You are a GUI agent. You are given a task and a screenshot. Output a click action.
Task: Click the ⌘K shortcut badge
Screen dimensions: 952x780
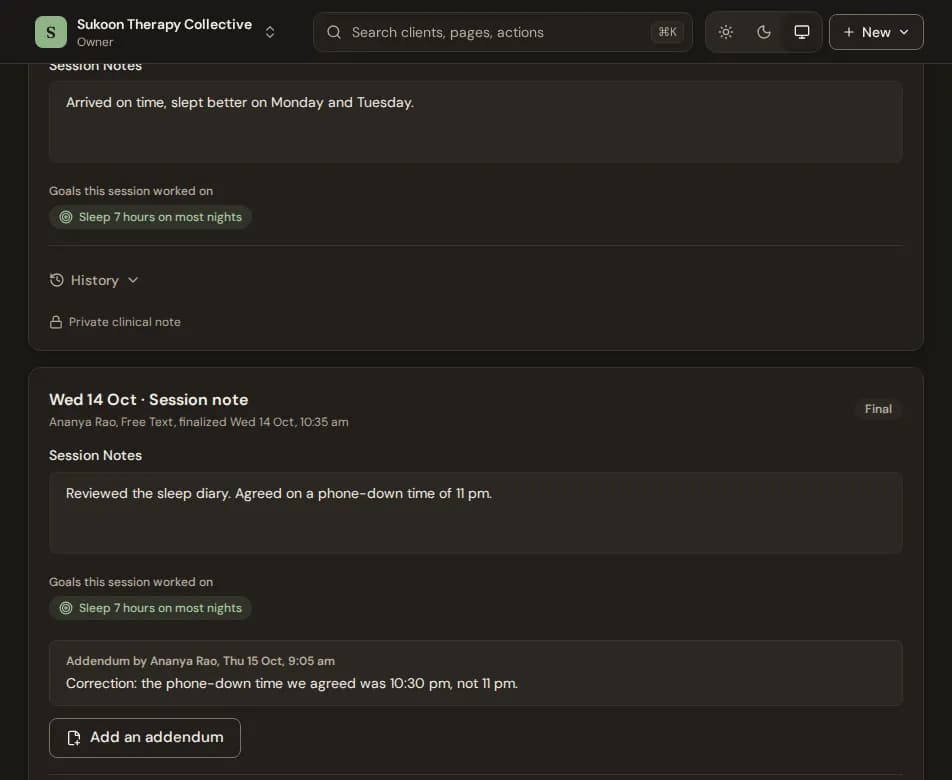[667, 32]
